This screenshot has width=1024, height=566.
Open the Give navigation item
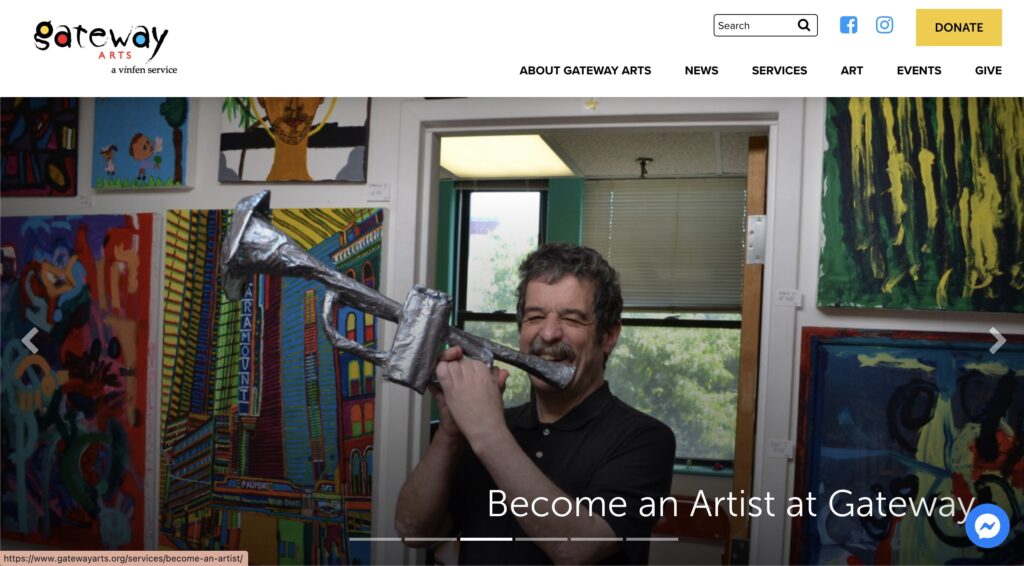[x=988, y=71]
